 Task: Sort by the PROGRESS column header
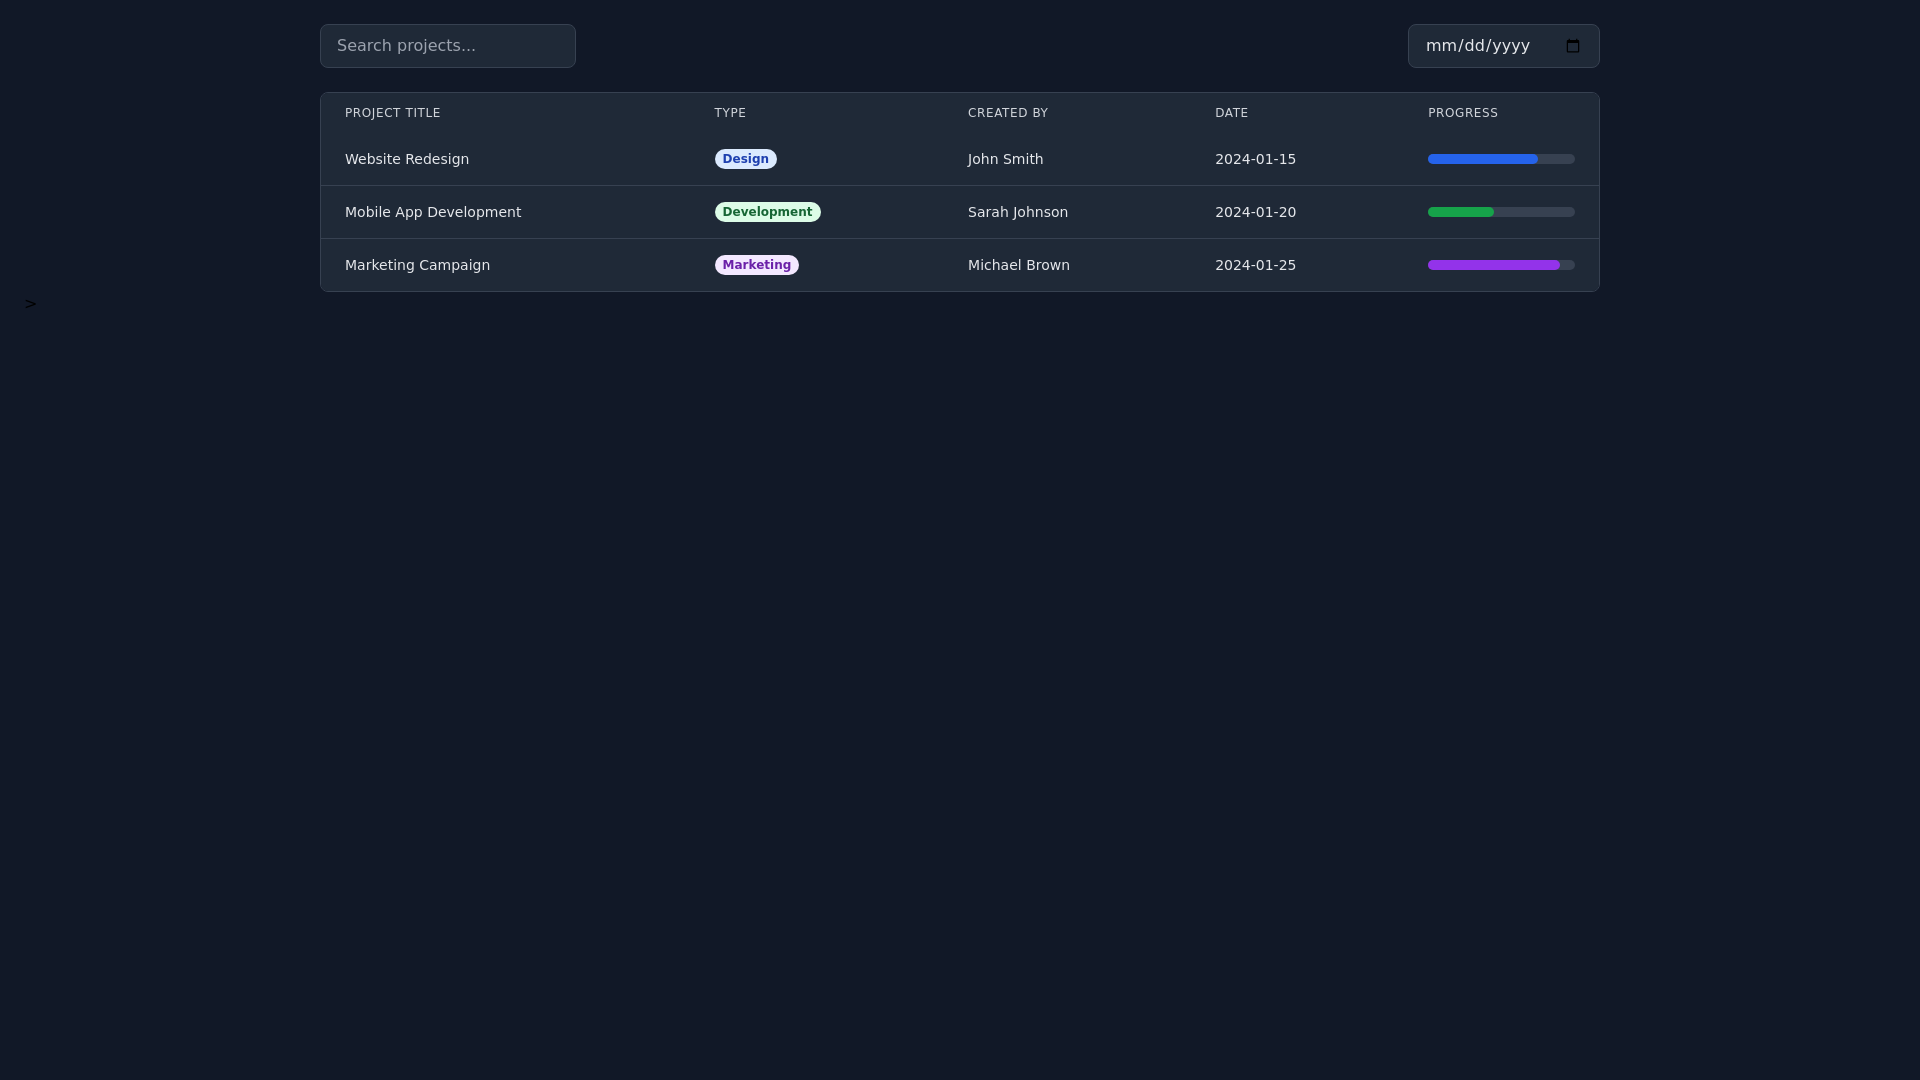tap(1462, 112)
